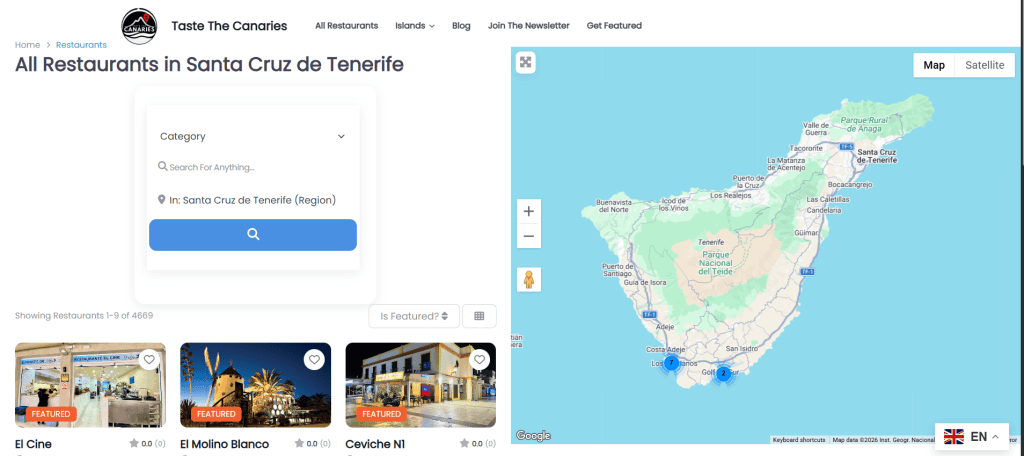Click the Taste The Canaries logo

(139, 26)
